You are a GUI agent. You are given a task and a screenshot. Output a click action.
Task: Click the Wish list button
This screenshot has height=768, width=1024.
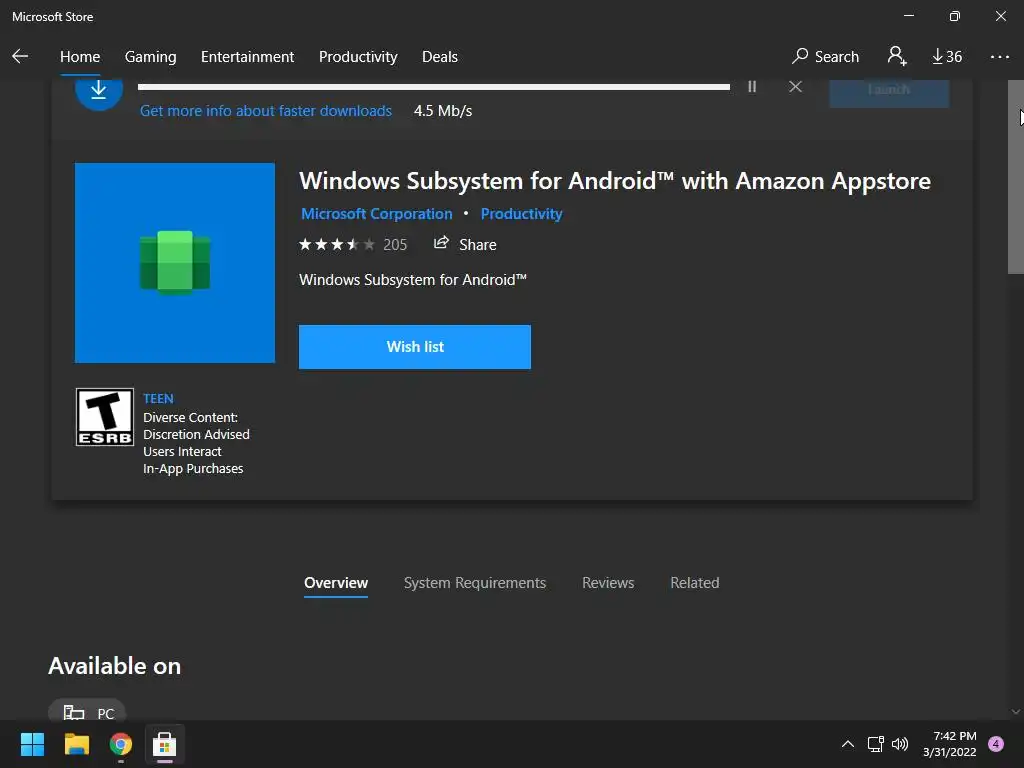pyautogui.click(x=415, y=347)
